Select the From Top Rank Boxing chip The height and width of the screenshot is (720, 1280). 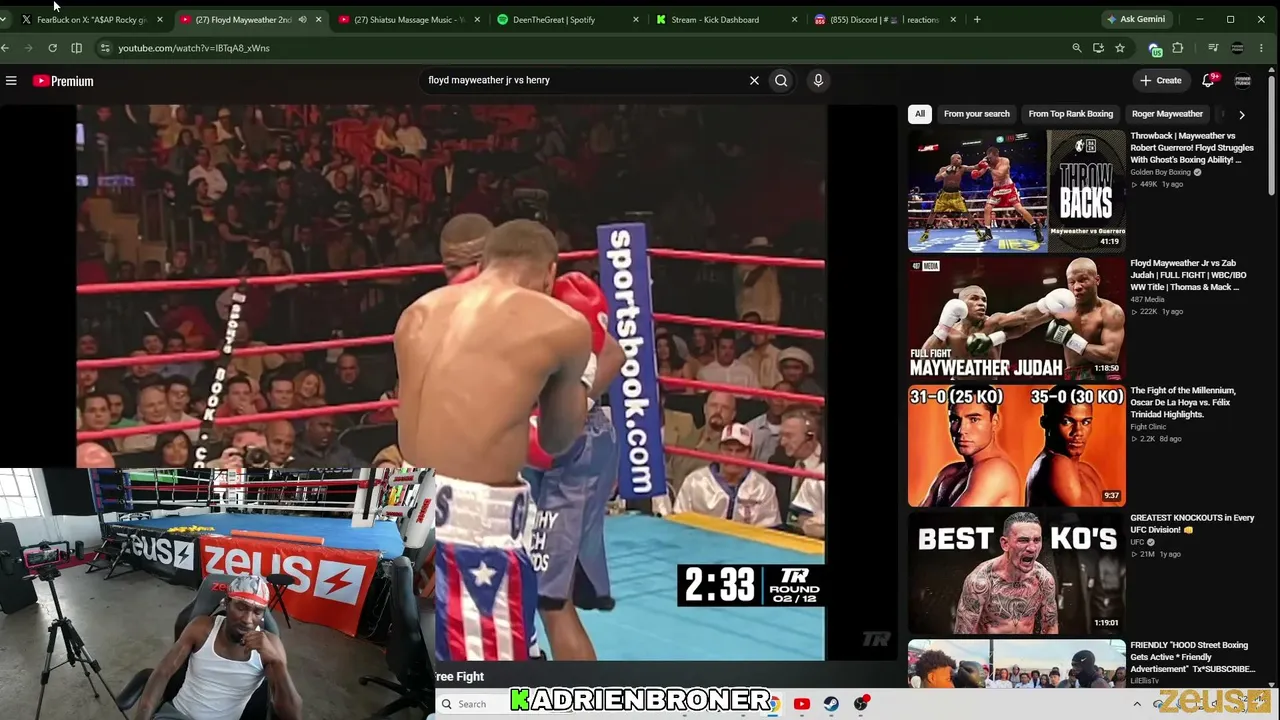coord(1070,114)
